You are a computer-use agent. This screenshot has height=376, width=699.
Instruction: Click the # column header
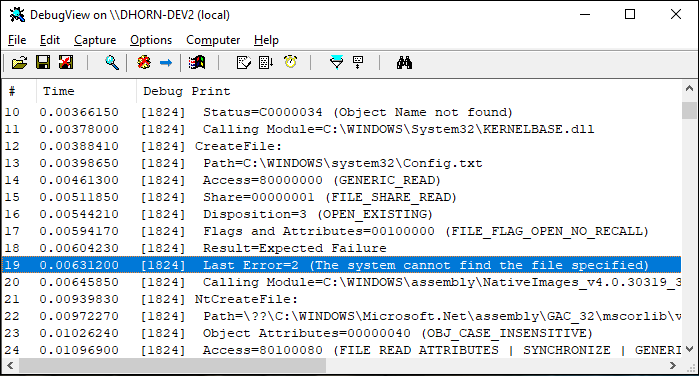coord(19,91)
